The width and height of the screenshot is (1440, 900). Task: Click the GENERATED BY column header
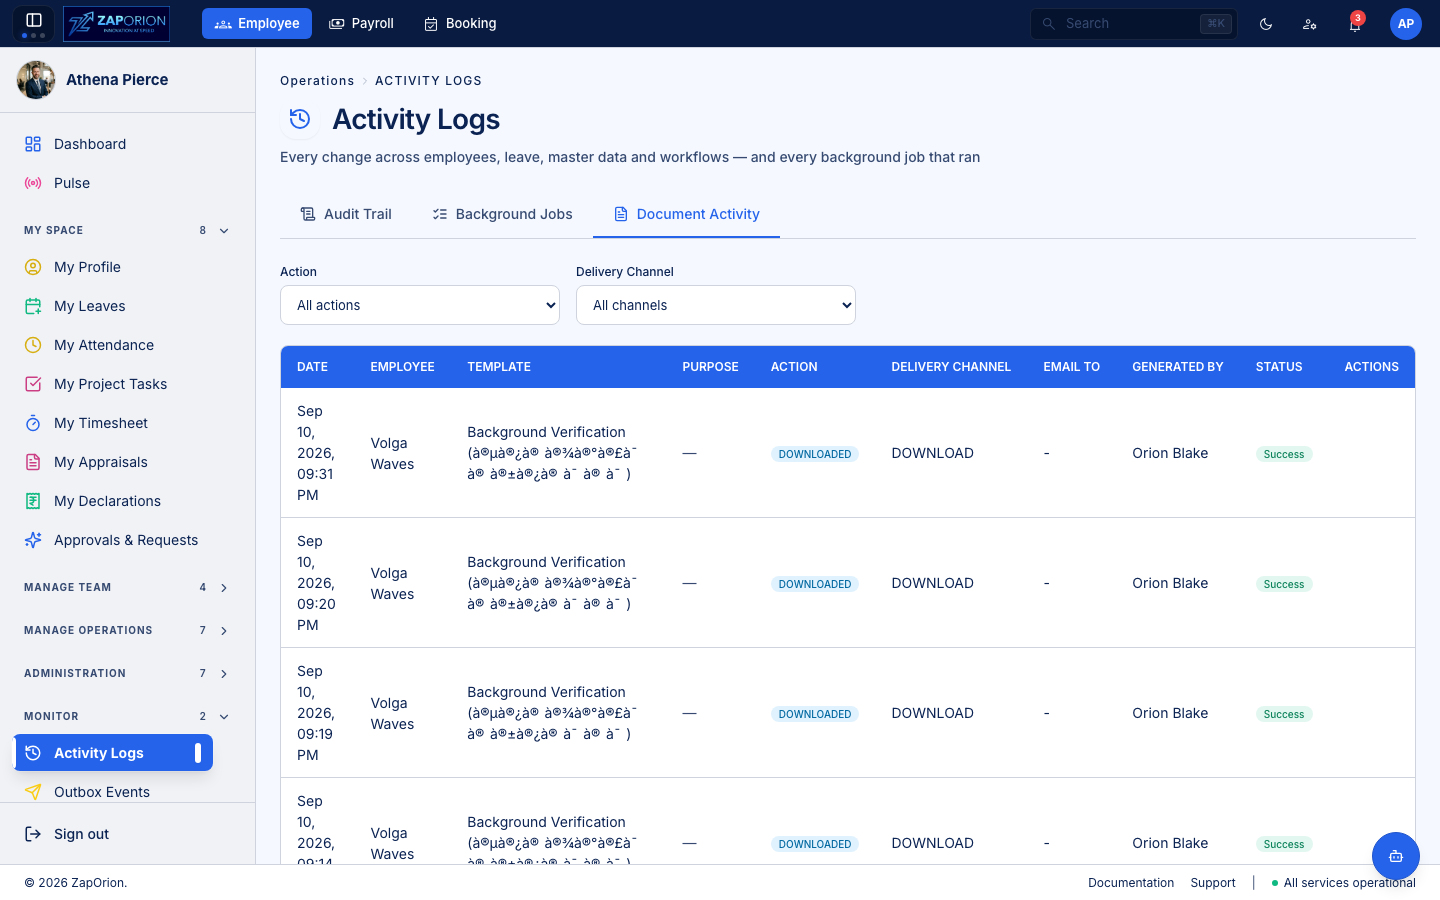coord(1177,367)
